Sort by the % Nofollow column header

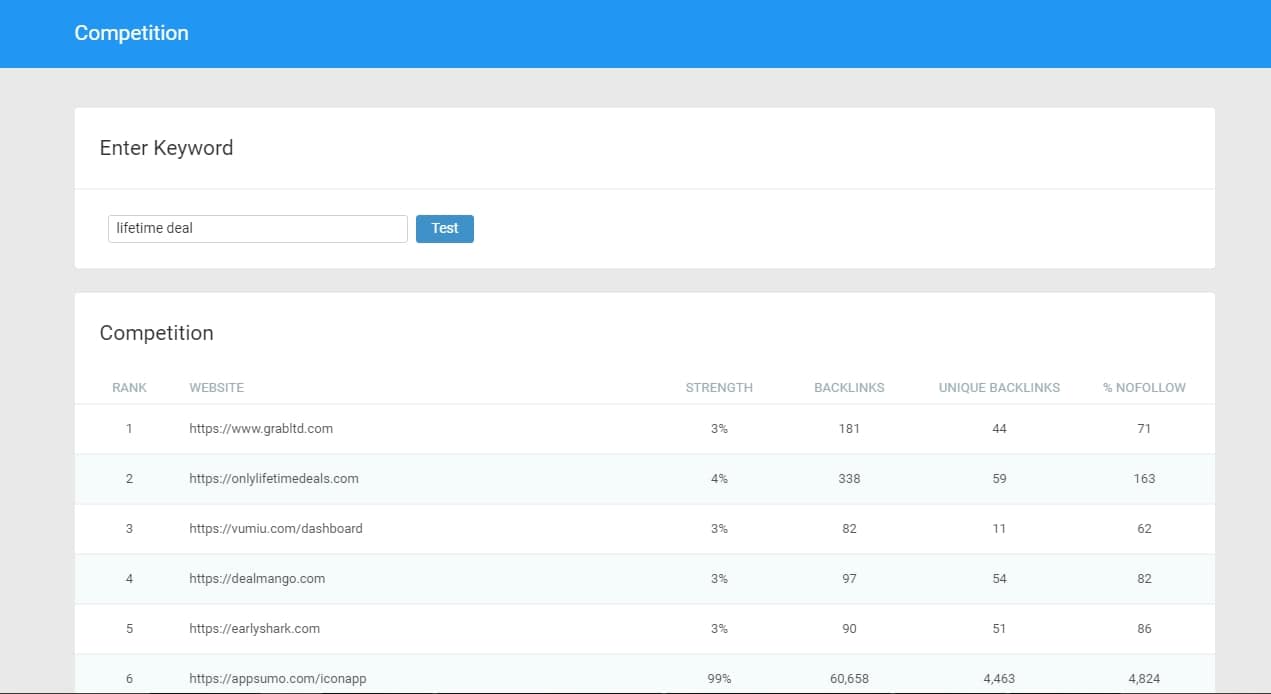1144,388
